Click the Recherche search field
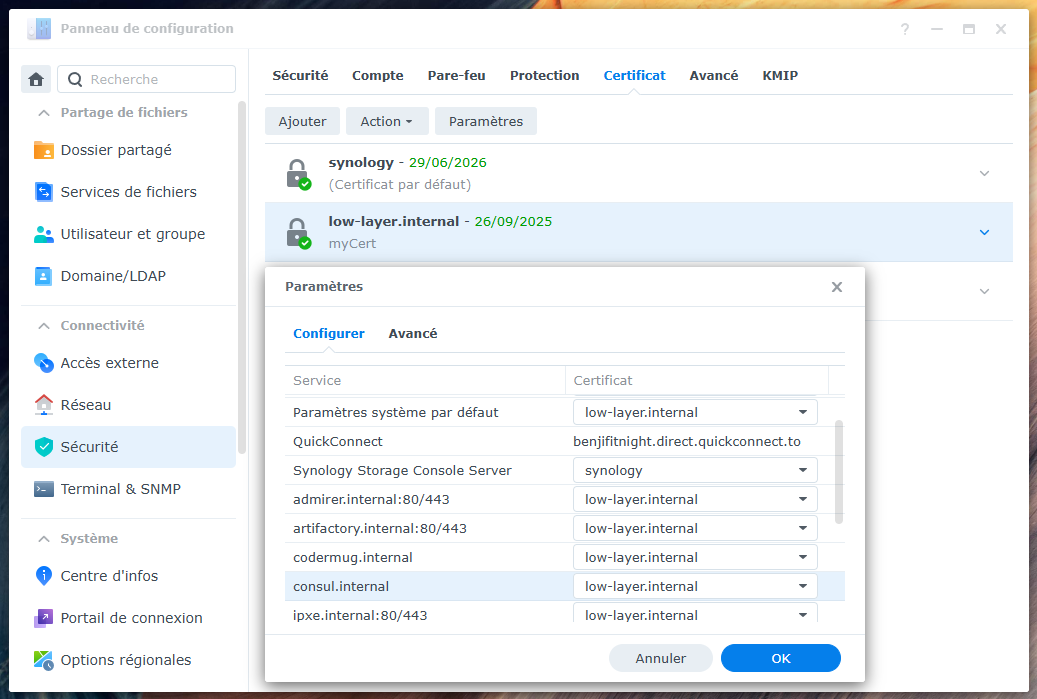 coord(147,78)
